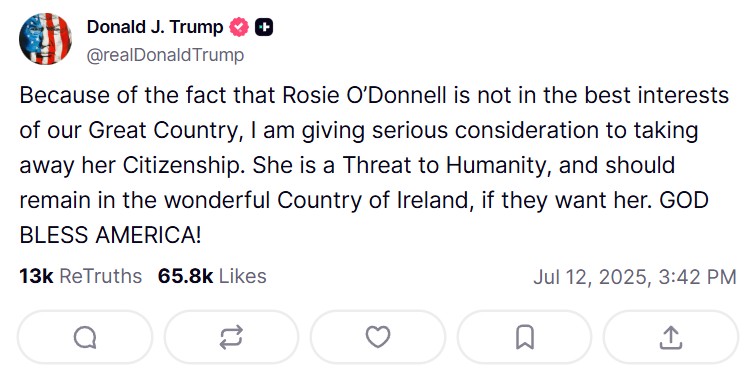Click the black plus badge beside the name
This screenshot has height=381, width=753.
[264, 27]
